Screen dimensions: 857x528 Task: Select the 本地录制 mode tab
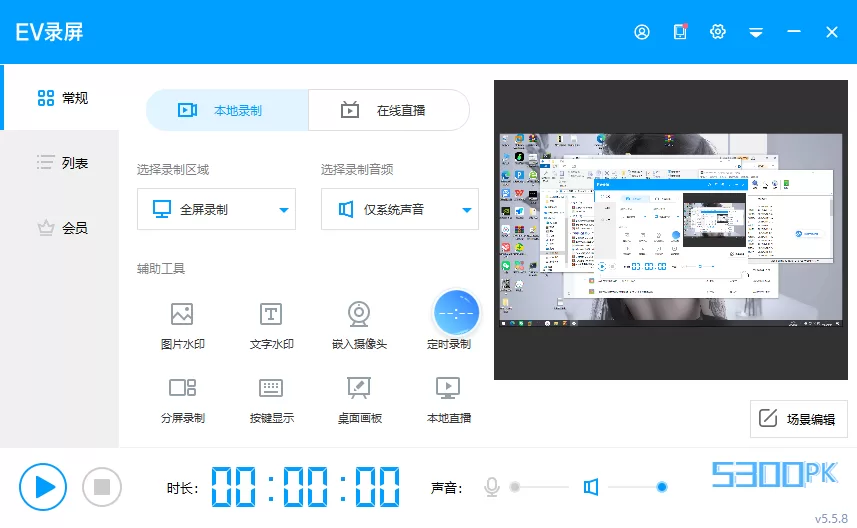(227, 110)
